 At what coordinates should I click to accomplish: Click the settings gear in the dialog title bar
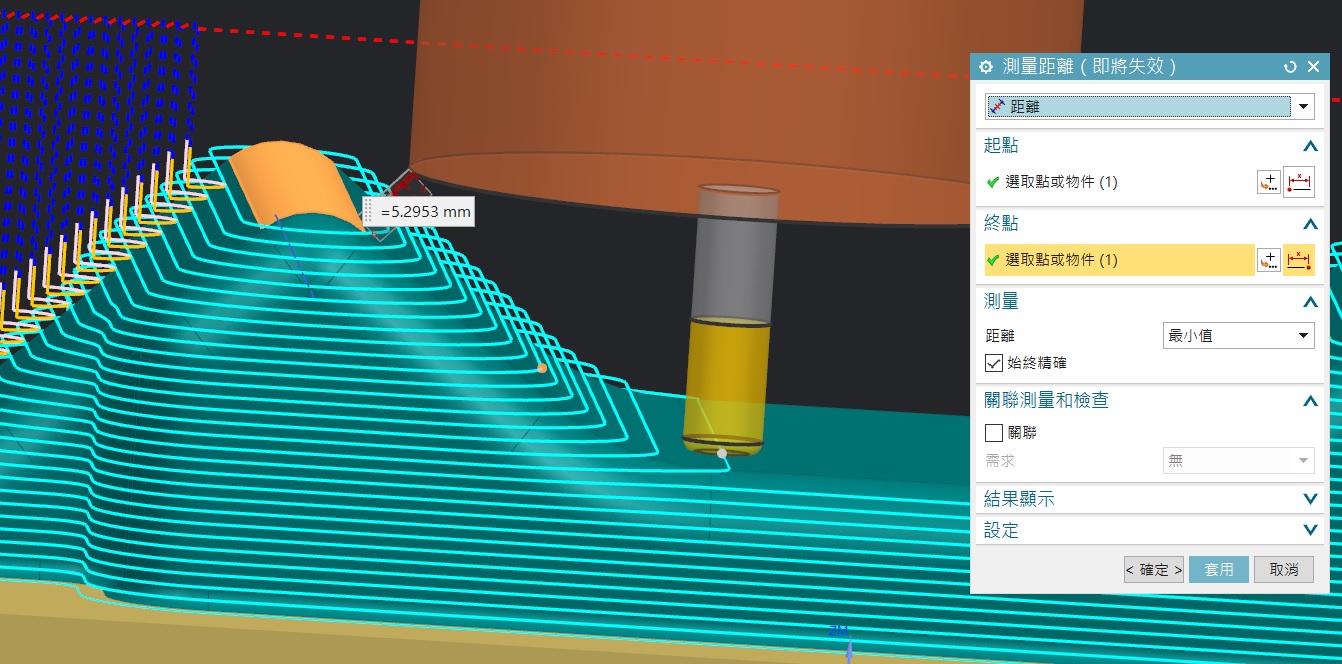click(x=986, y=67)
